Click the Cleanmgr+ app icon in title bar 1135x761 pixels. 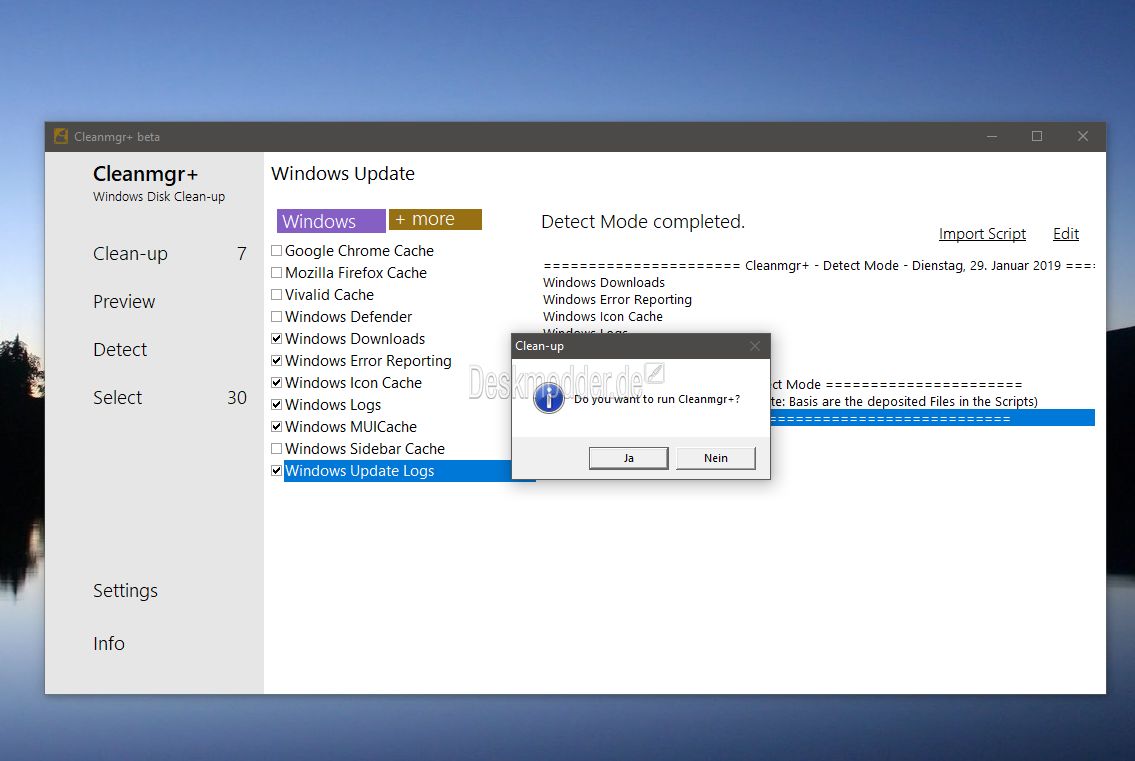(61, 136)
